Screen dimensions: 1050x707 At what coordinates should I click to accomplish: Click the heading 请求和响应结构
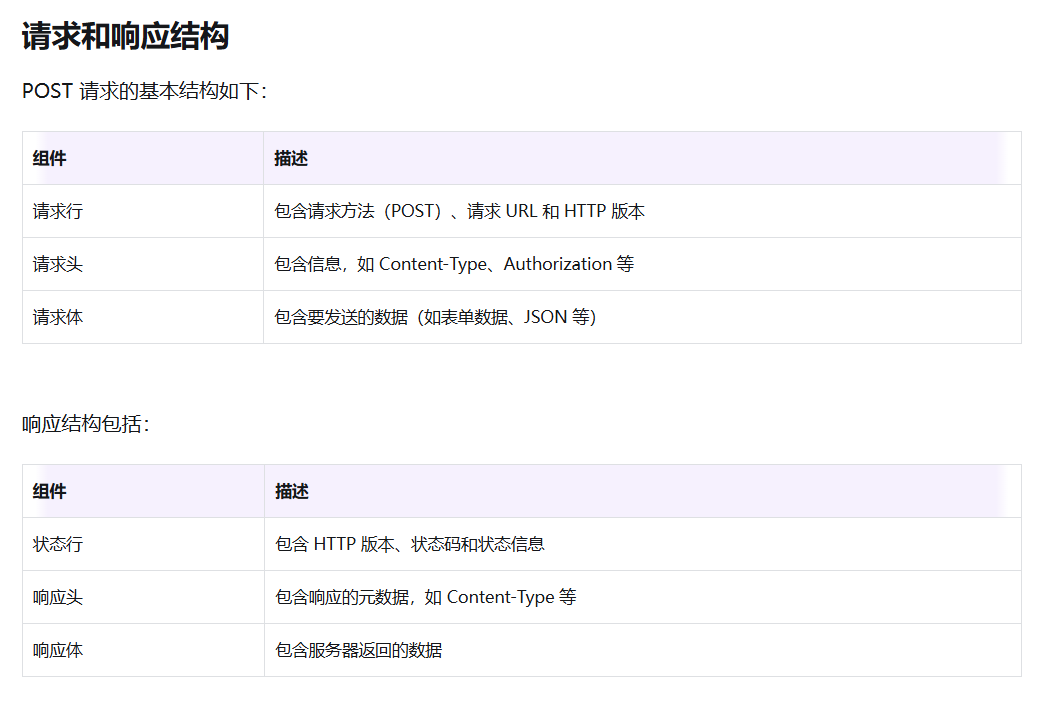point(125,37)
